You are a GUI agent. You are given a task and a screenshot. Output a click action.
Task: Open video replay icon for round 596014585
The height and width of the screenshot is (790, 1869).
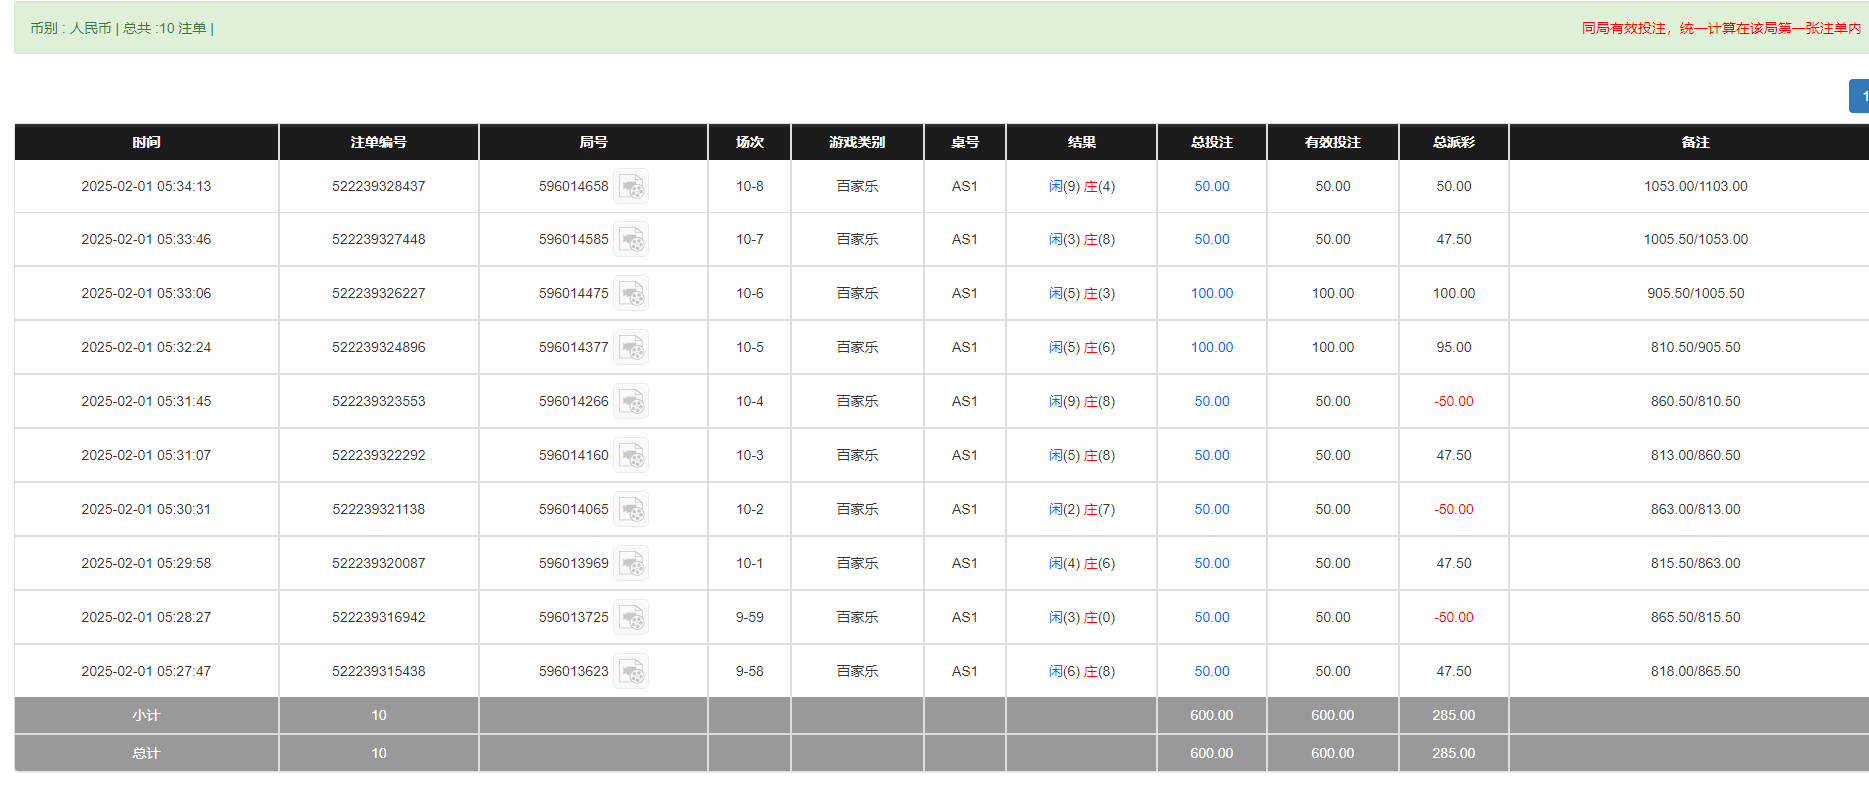(631, 240)
